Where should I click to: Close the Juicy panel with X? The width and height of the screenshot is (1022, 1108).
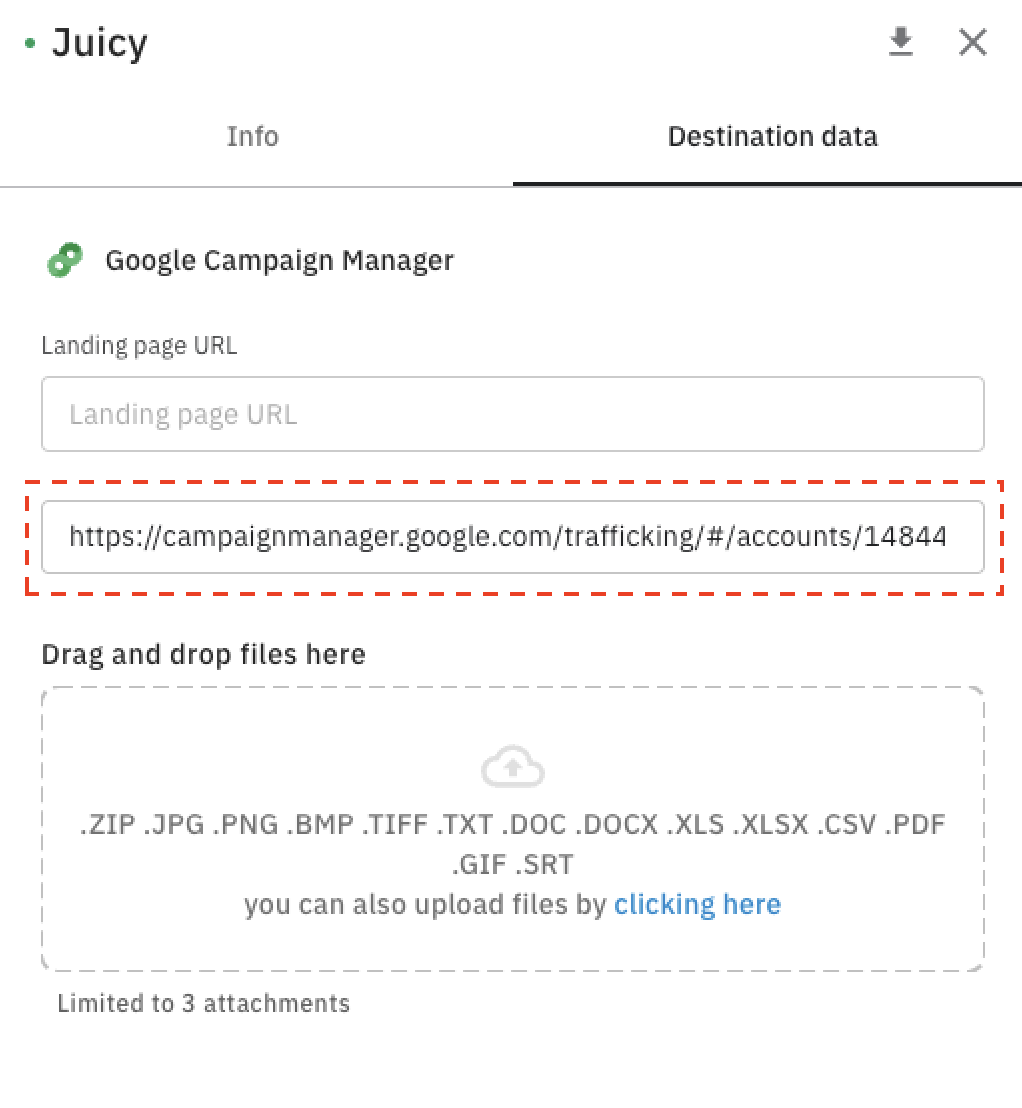[x=972, y=42]
